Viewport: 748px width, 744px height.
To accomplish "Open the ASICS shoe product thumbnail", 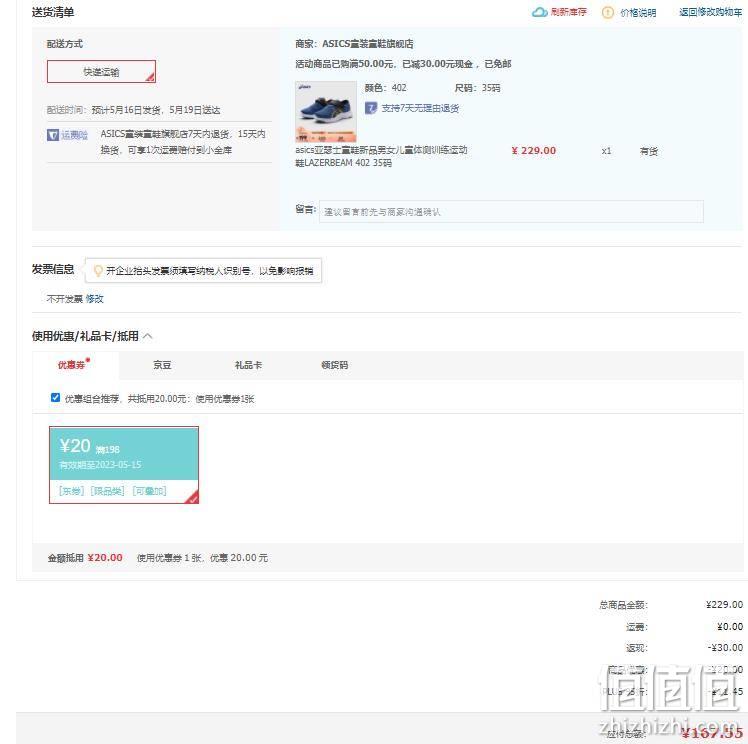I will [326, 112].
